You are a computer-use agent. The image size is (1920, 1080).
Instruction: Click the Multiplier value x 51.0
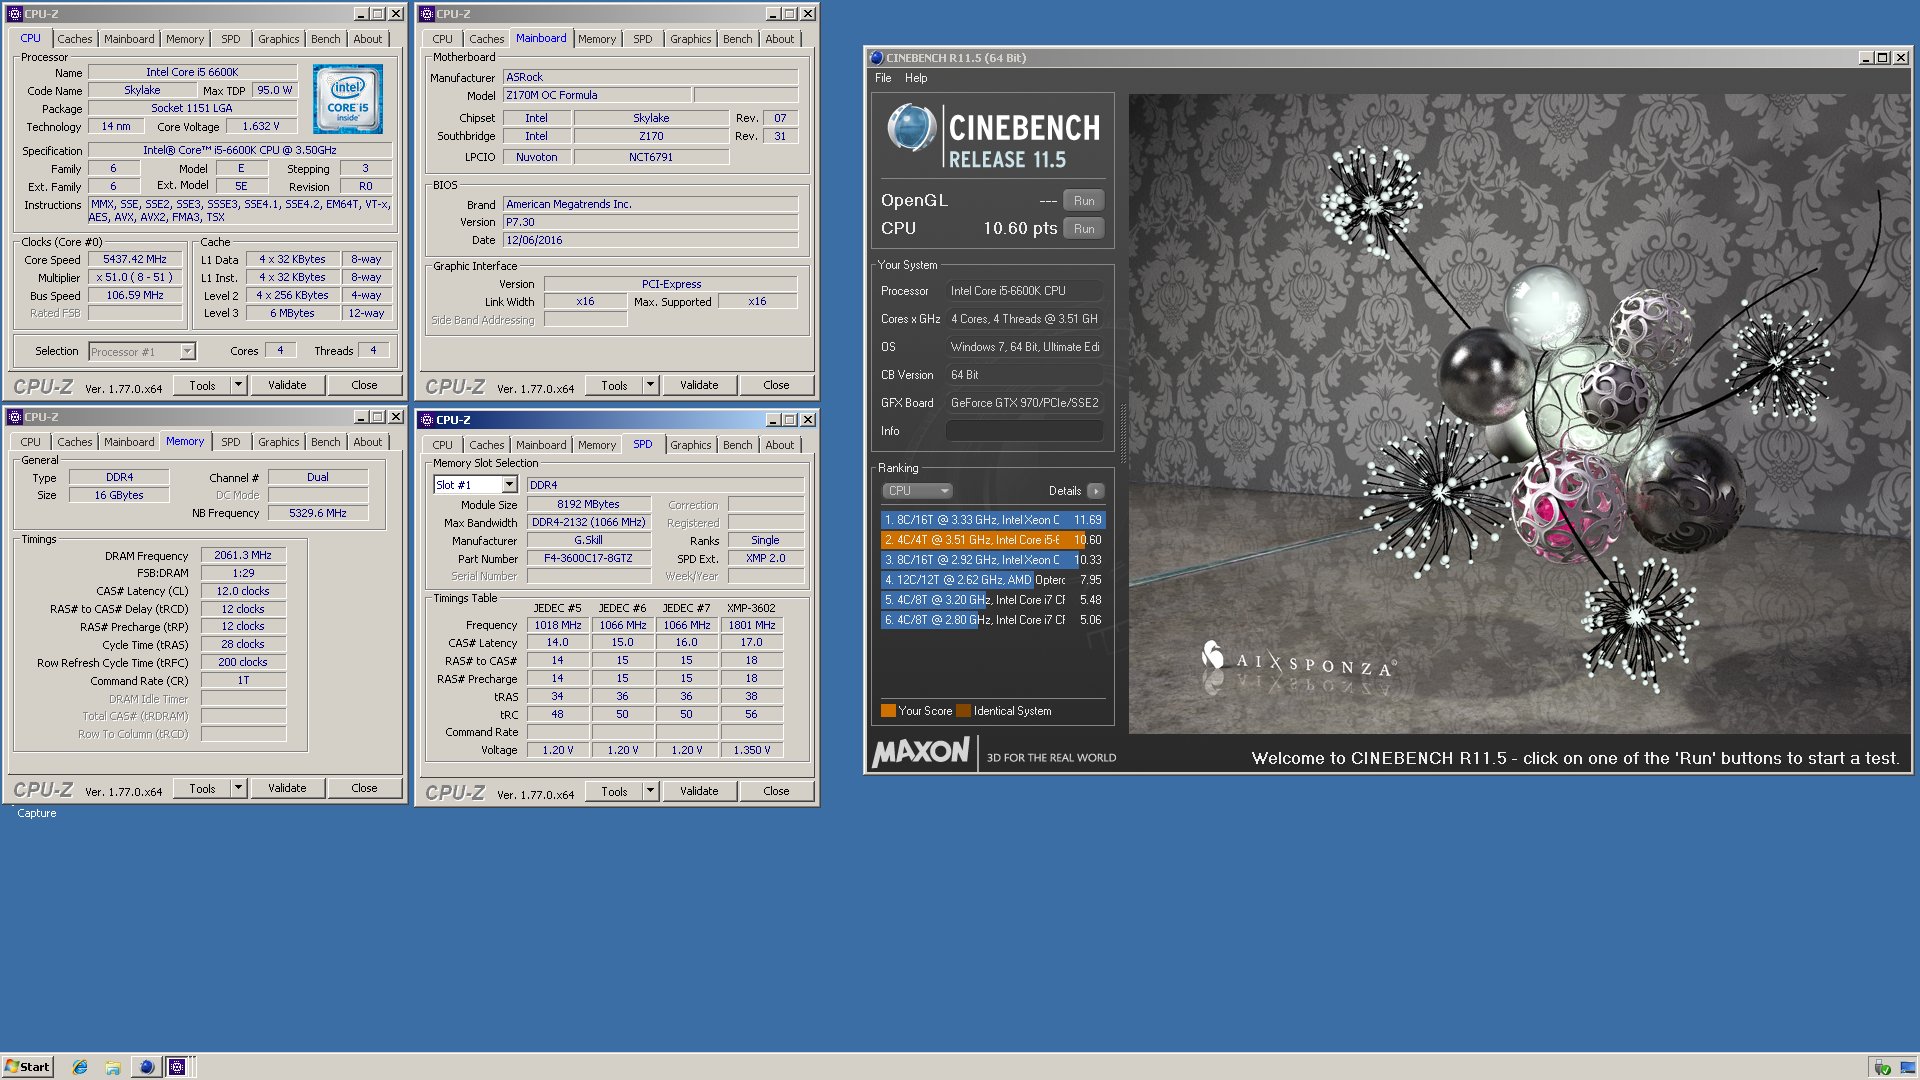(135, 278)
